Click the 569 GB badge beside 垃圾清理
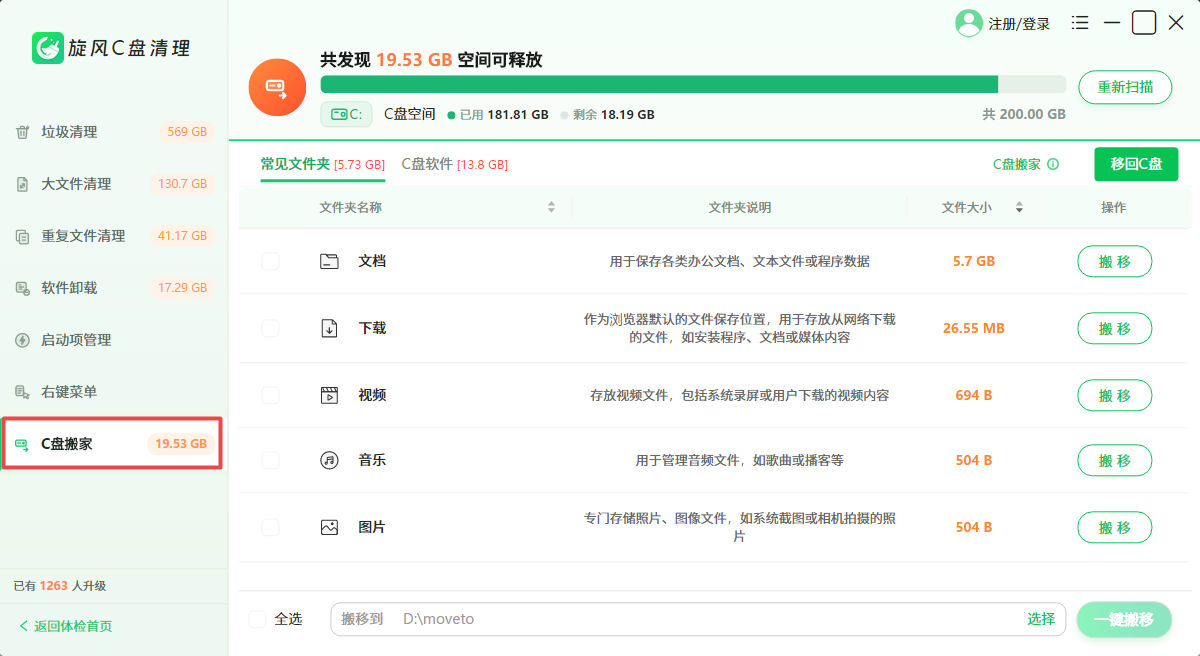 187,132
